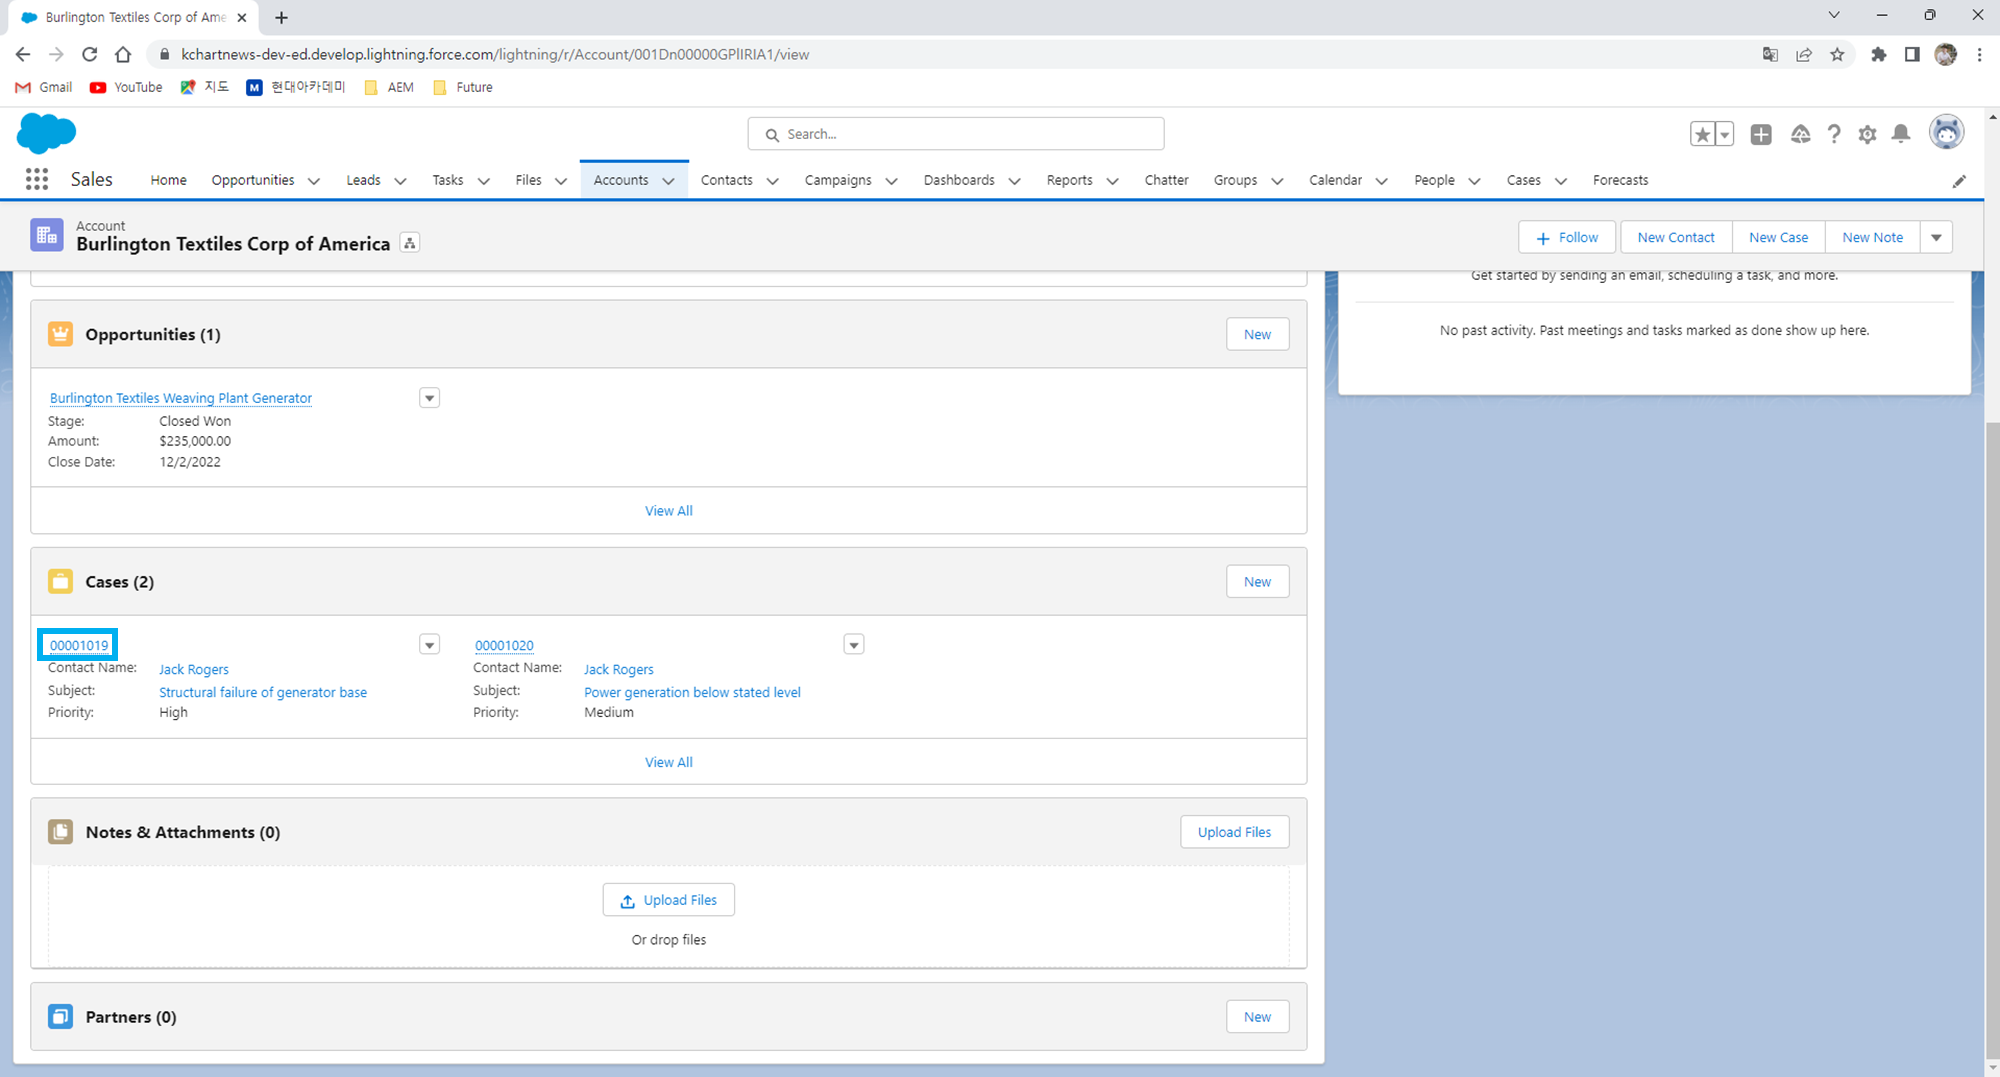
Task: Go back in browser history
Action: point(23,54)
